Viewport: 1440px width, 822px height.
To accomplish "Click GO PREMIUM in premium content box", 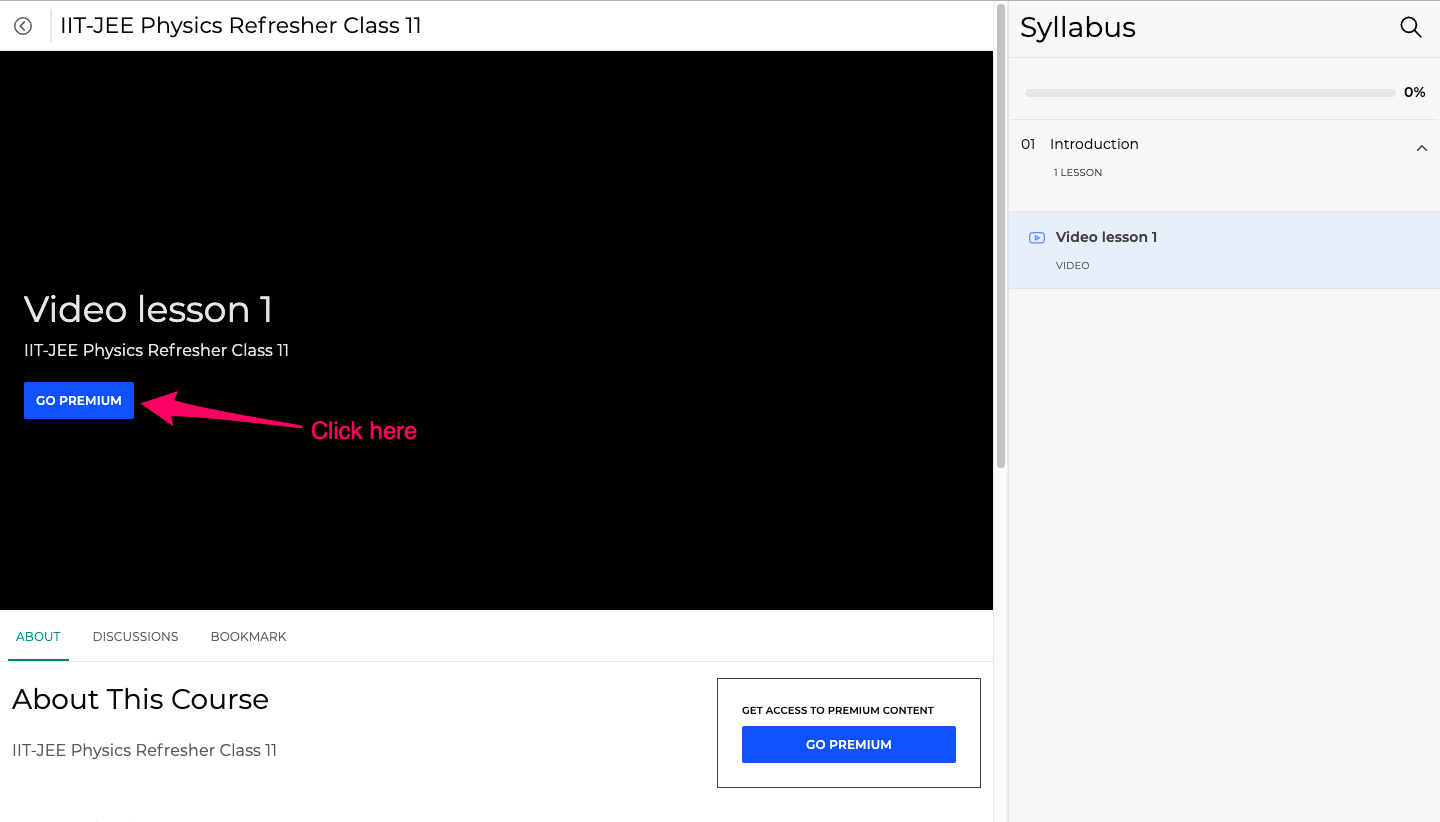I will [849, 745].
